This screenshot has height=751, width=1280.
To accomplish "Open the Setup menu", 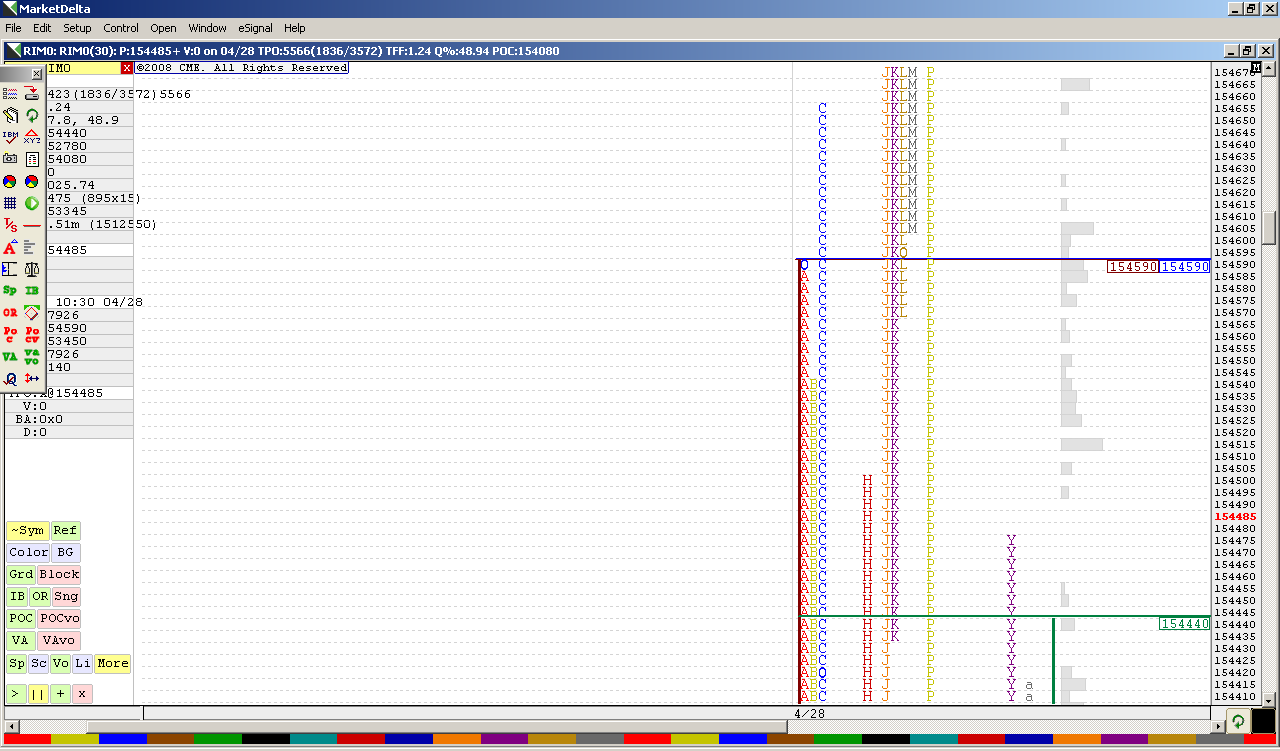I will (77, 28).
